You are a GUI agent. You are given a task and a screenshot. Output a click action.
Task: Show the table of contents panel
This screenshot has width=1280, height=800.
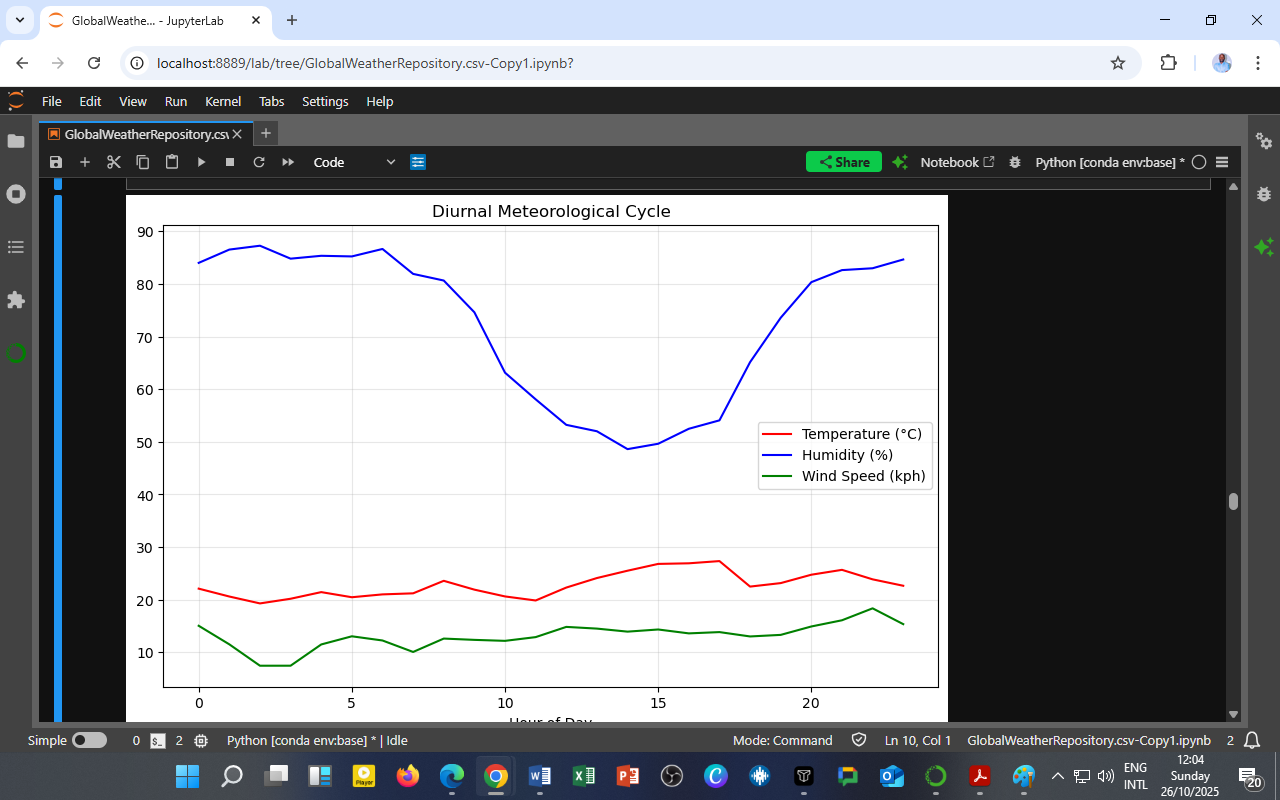coord(16,247)
